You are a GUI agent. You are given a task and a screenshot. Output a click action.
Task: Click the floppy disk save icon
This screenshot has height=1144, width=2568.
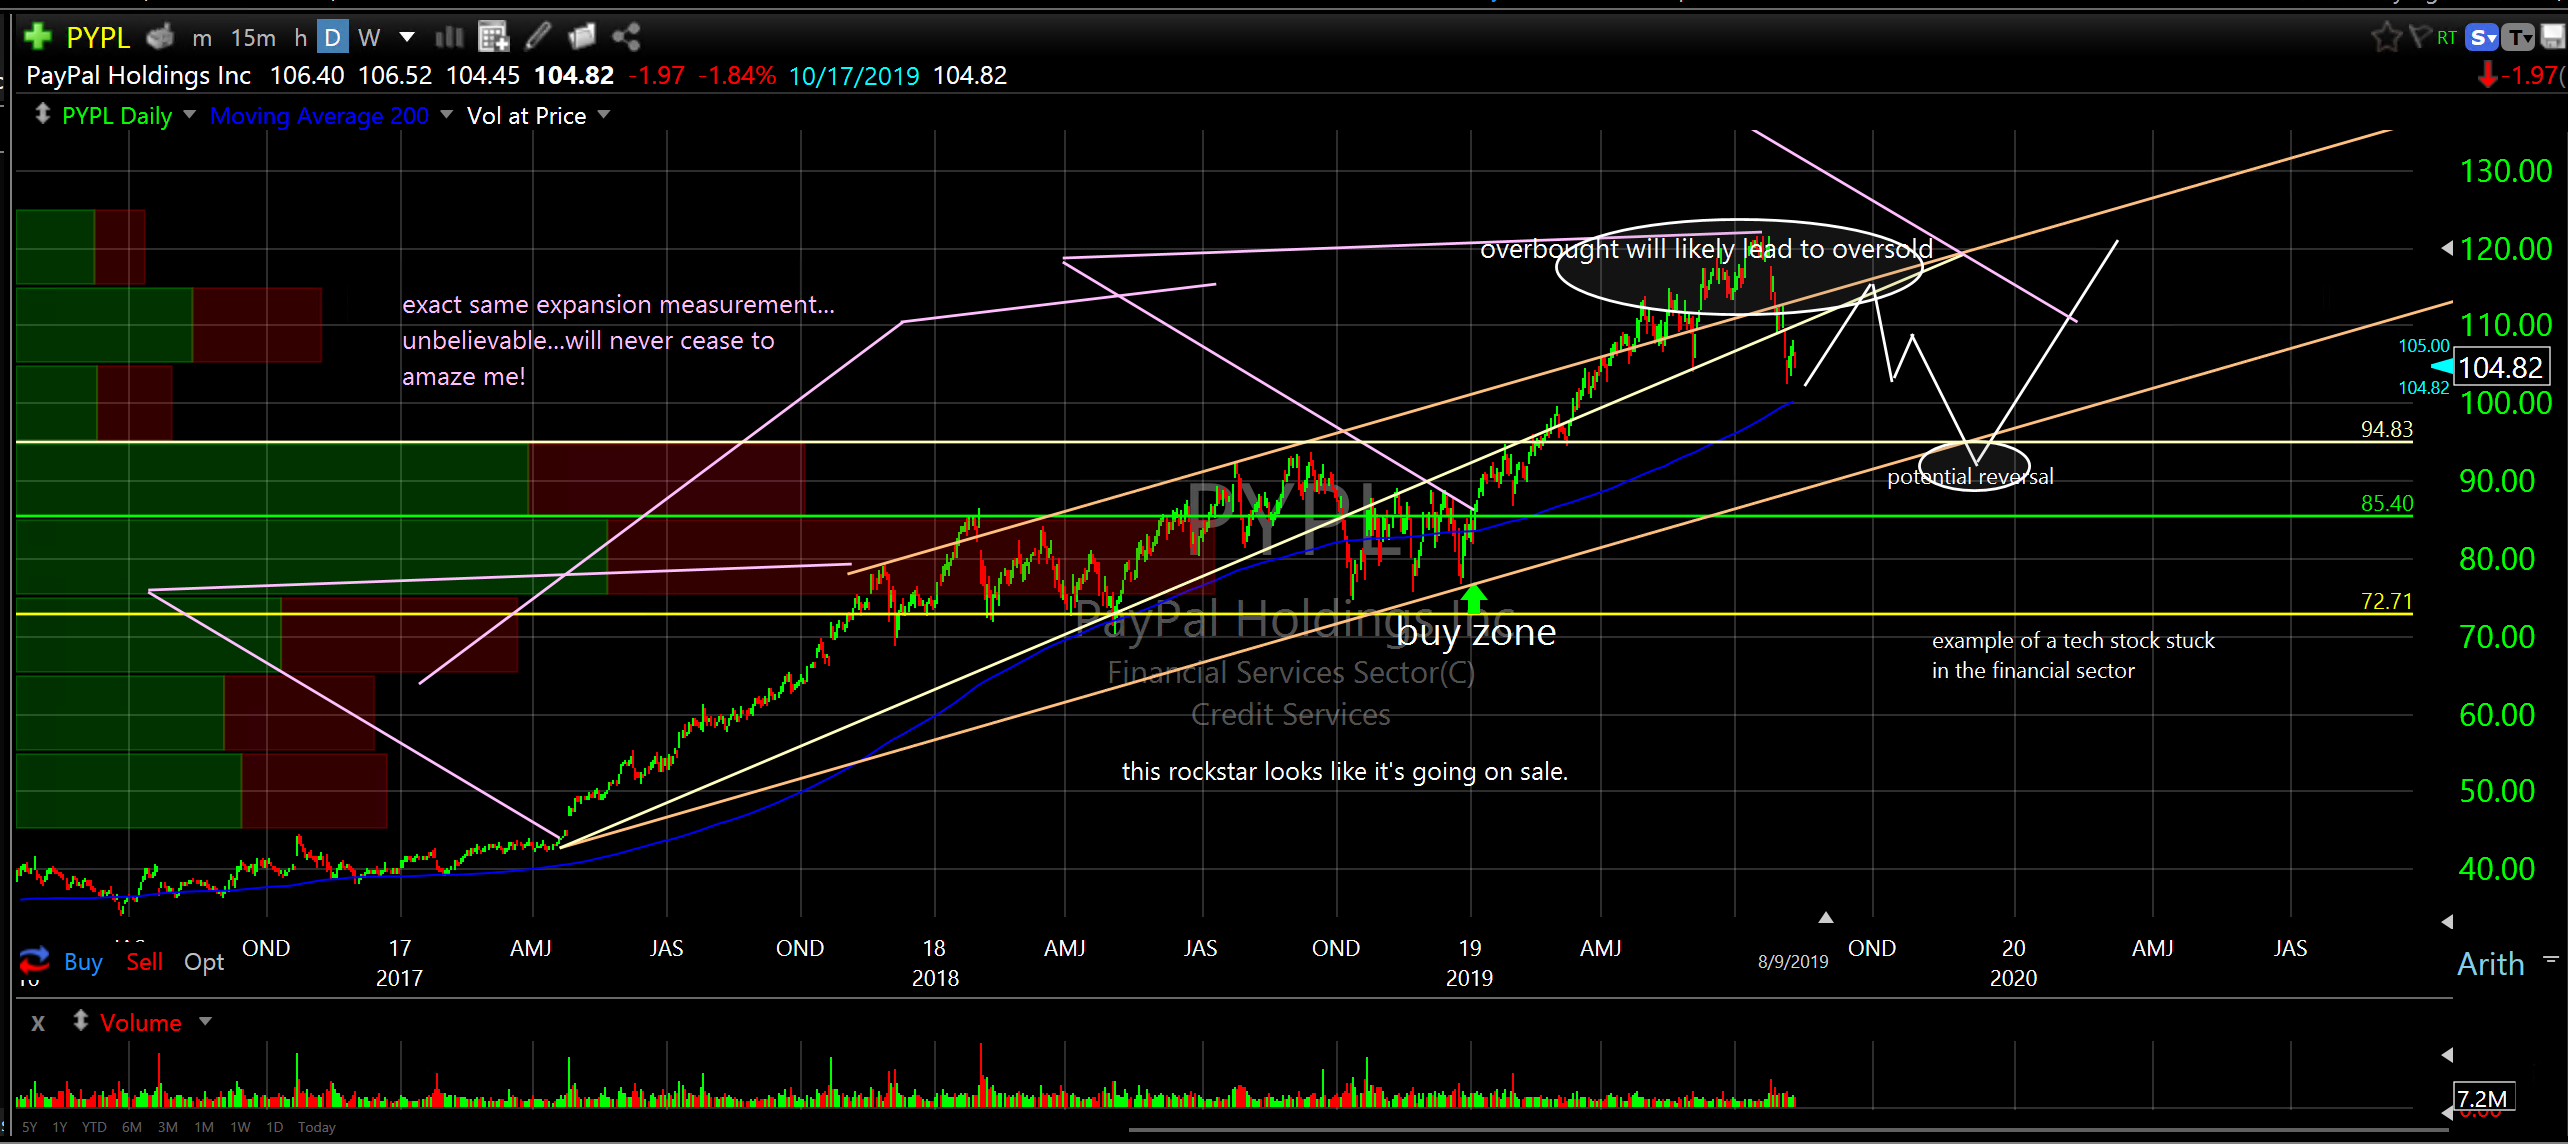pyautogui.click(x=2553, y=38)
